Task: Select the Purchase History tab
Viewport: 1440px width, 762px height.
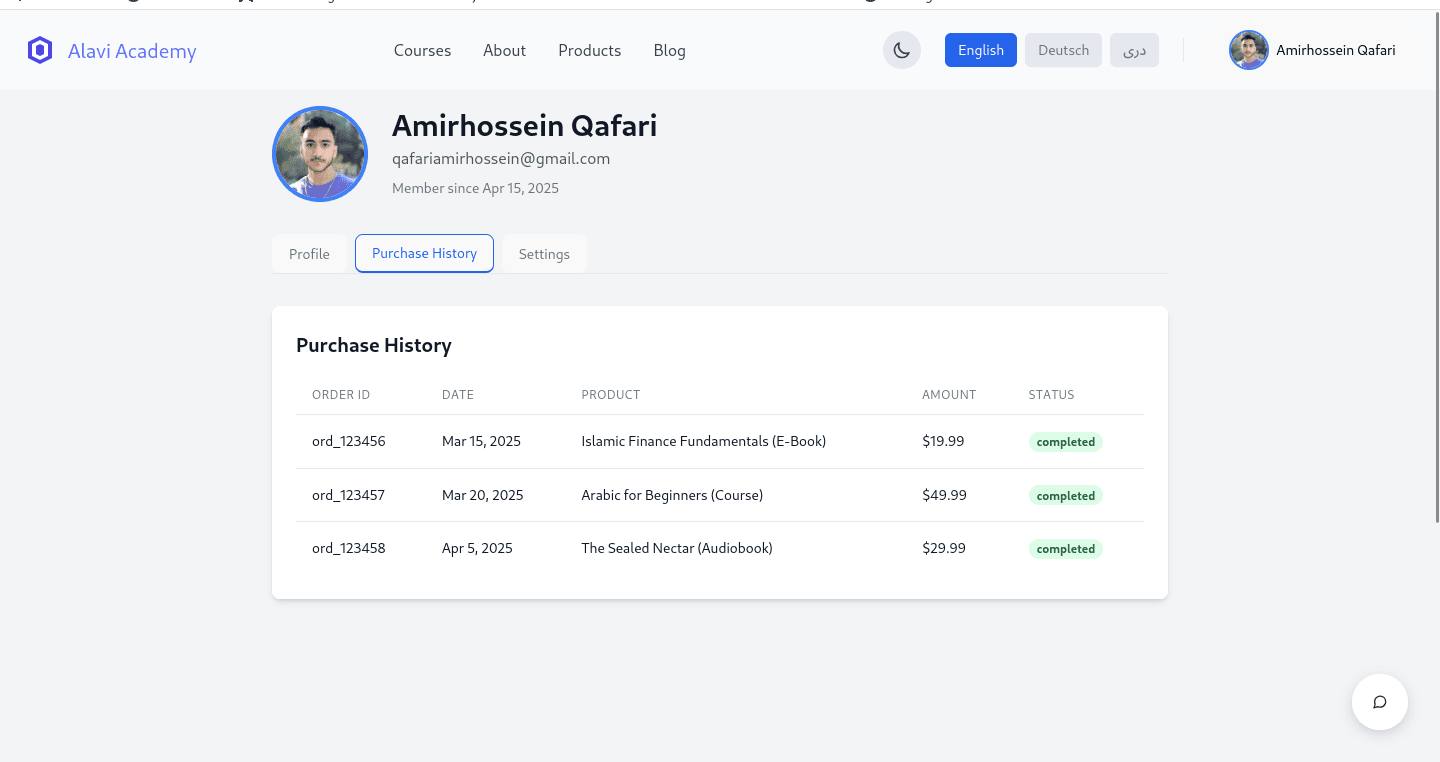Action: 424,253
